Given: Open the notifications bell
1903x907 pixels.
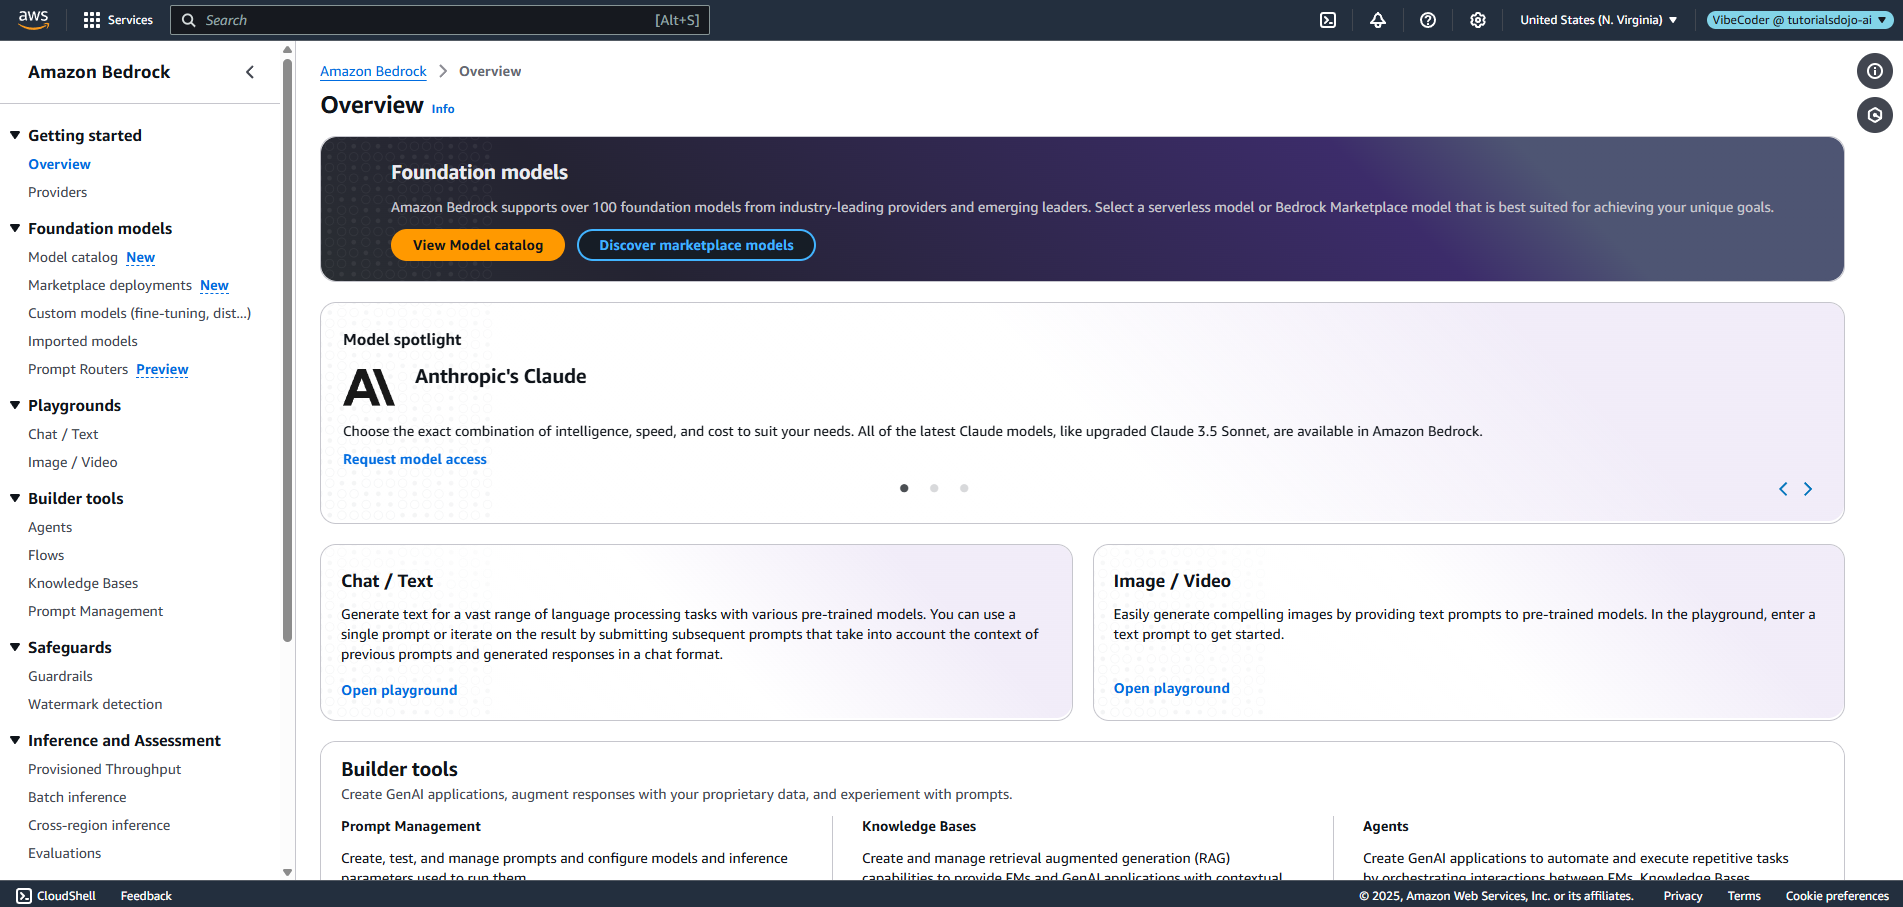Looking at the screenshot, I should (1378, 20).
